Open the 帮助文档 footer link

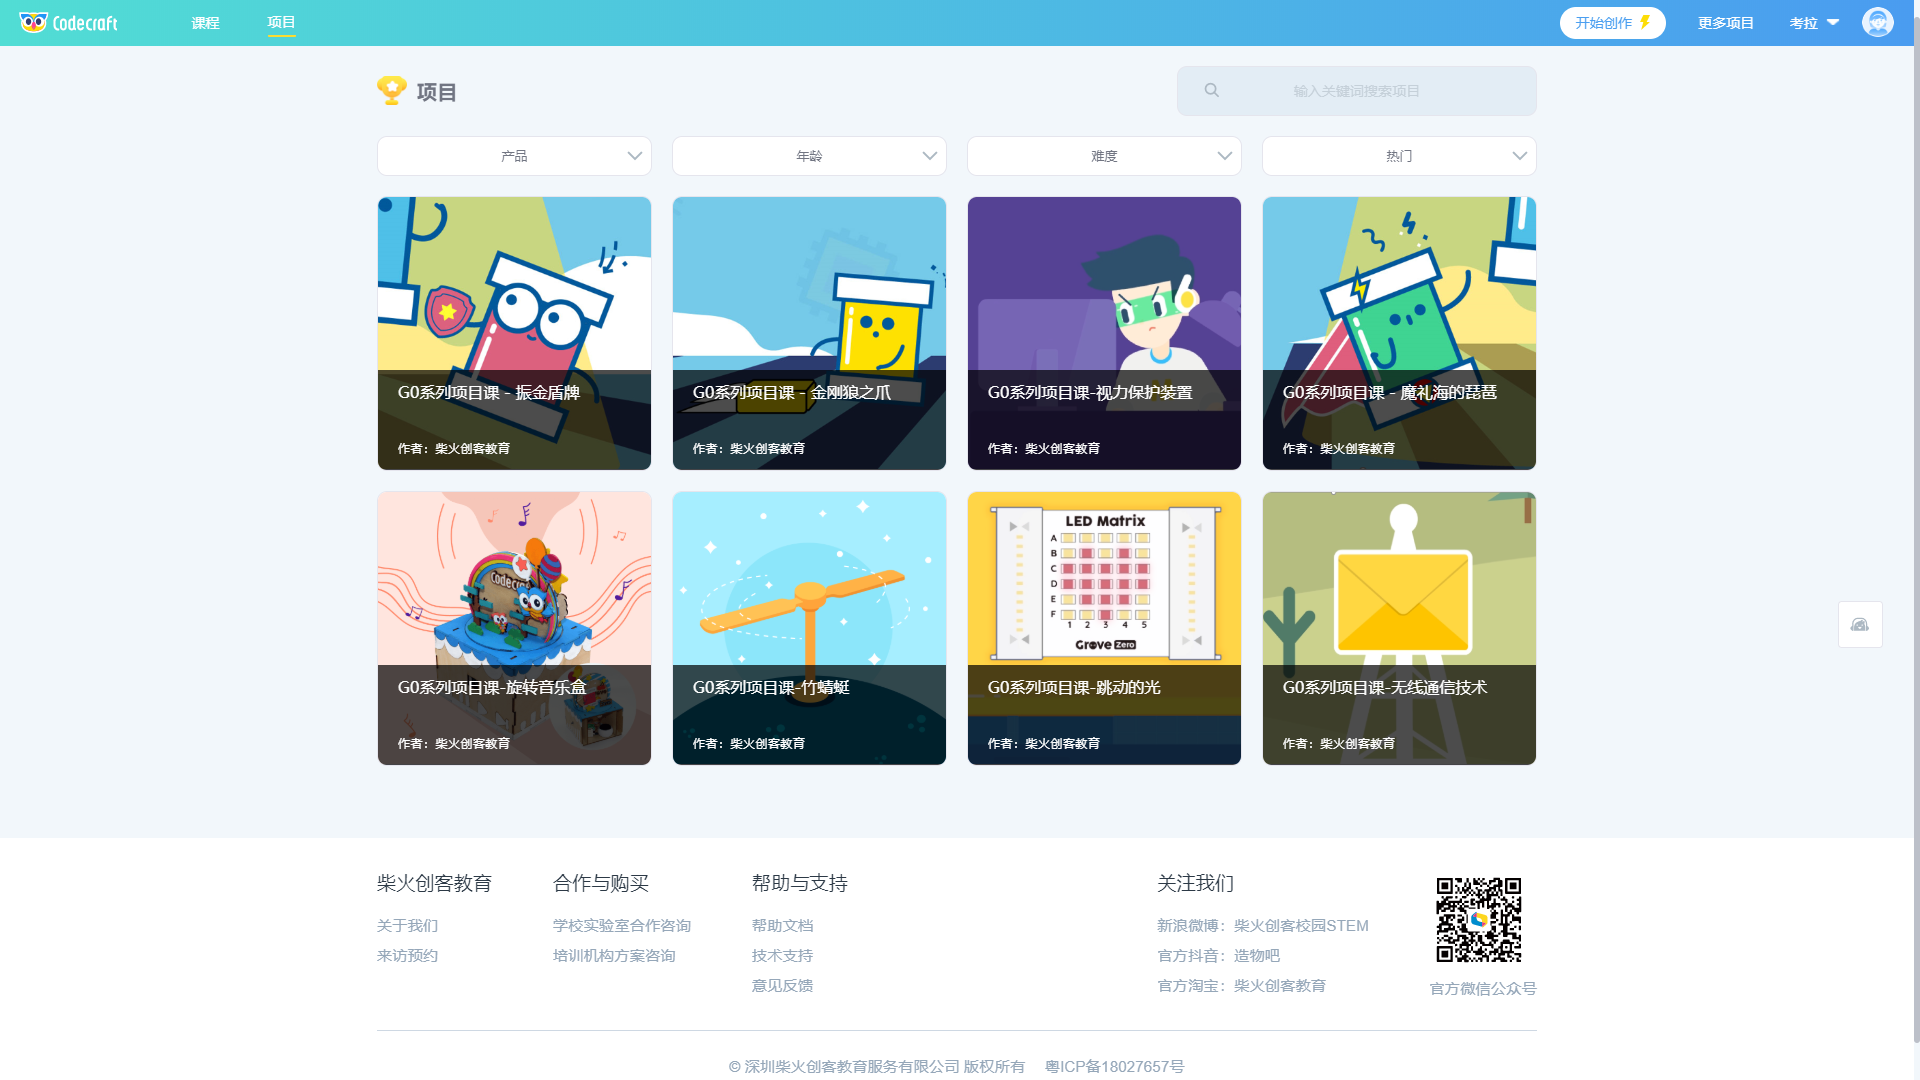coord(782,926)
